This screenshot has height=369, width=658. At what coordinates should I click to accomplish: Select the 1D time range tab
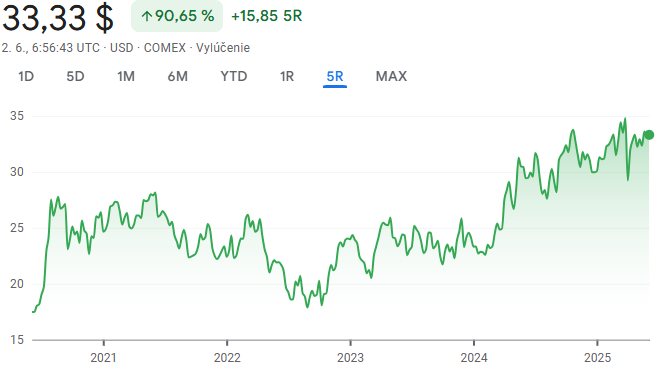point(26,76)
